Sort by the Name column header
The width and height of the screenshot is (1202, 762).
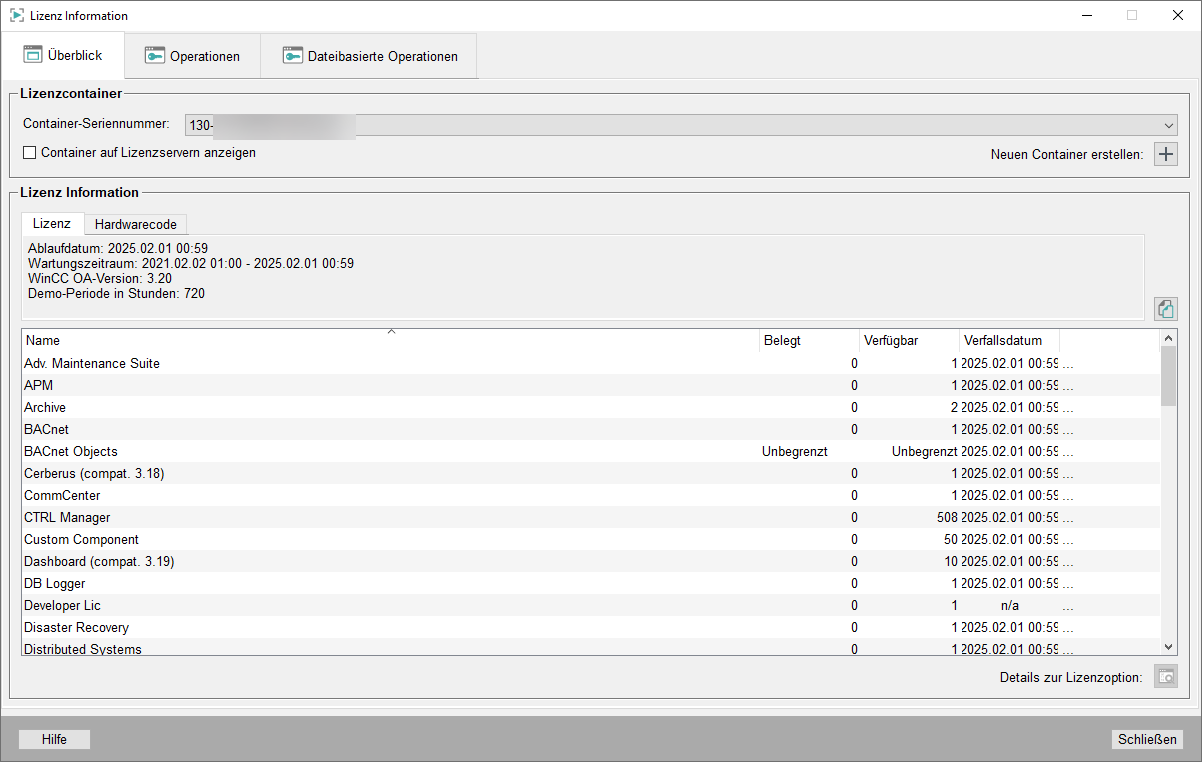[391, 340]
